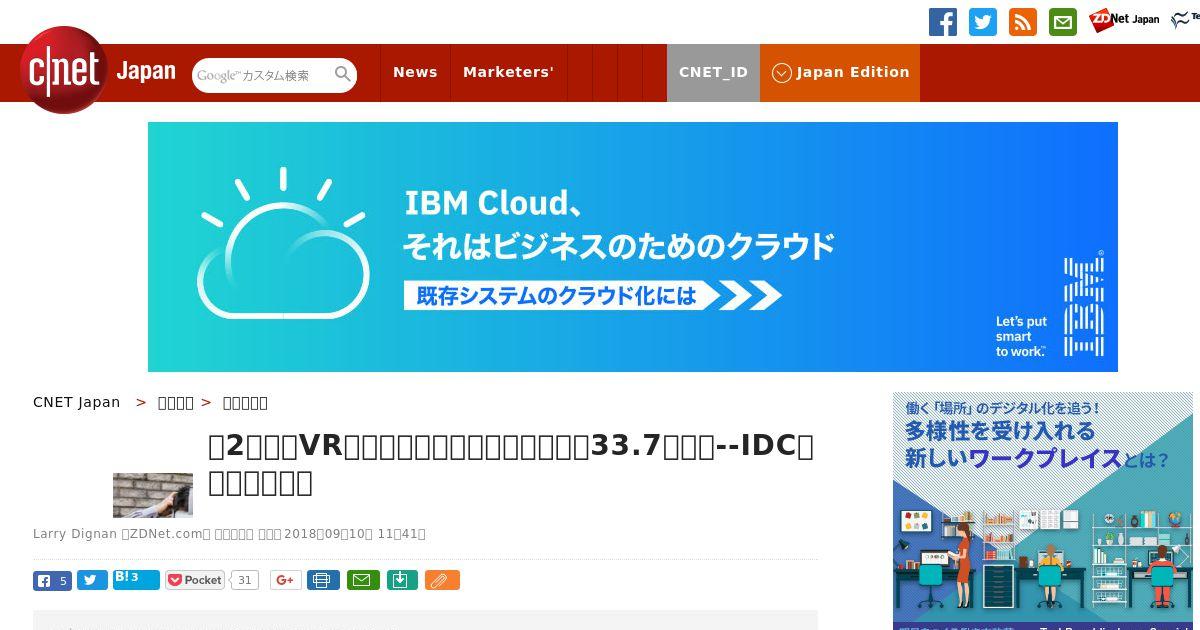Image resolution: width=1200 pixels, height=630 pixels.
Task: Share article via Twitter bird button
Action: tap(92, 580)
